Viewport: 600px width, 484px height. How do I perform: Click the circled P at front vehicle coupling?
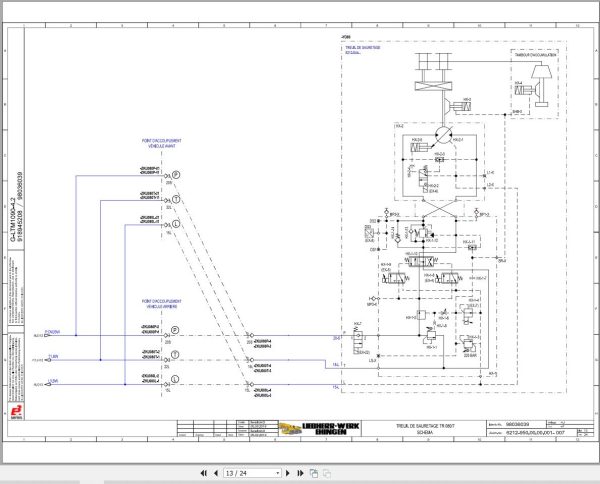176,175
